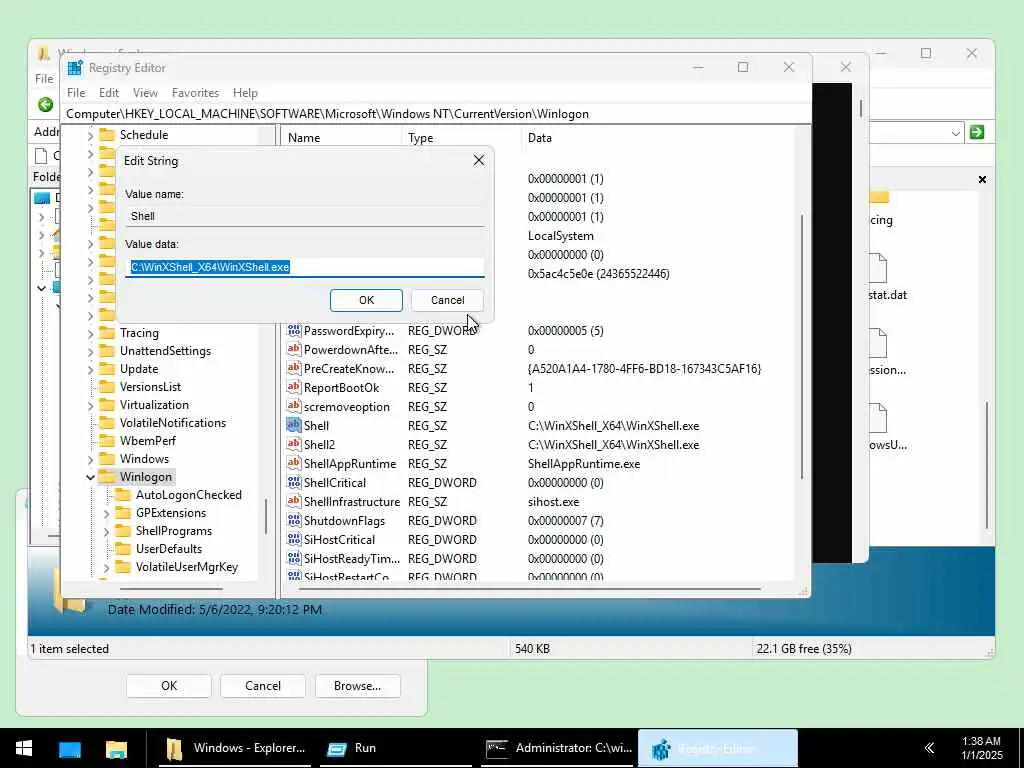
Task: Click the Shell value icon
Action: click(294, 425)
